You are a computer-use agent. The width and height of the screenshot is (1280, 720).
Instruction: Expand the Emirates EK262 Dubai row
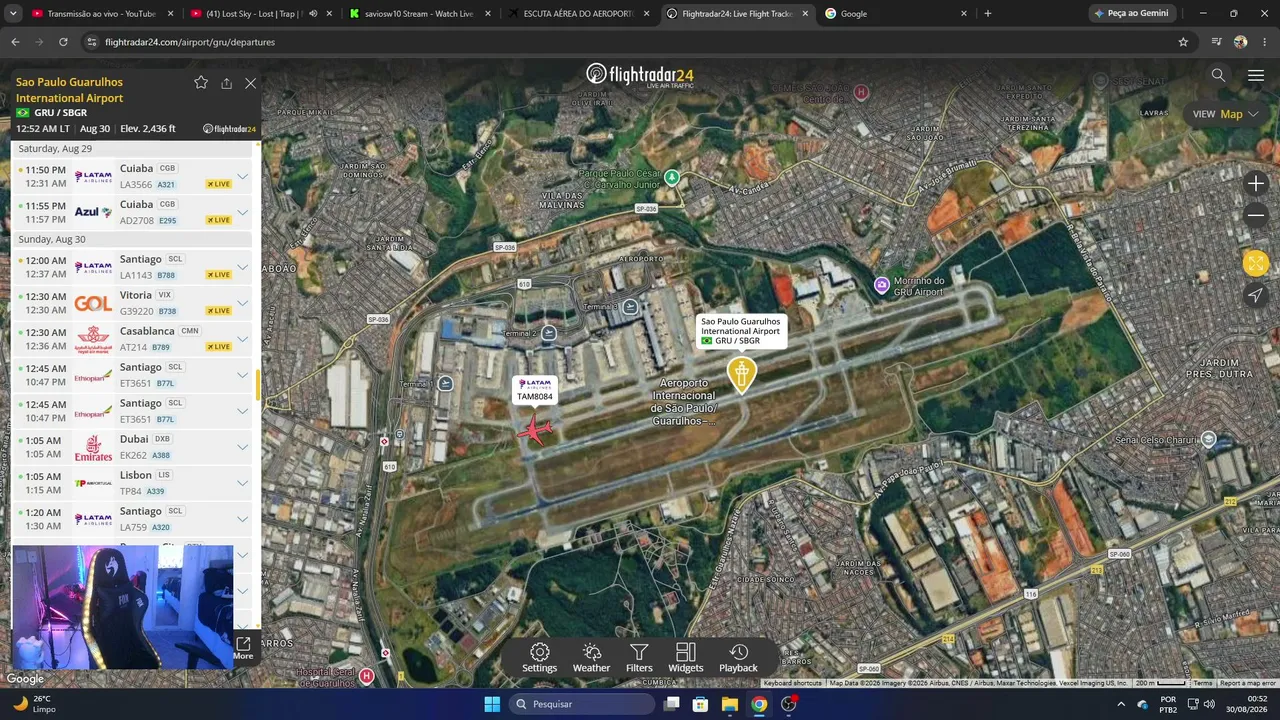pos(242,447)
